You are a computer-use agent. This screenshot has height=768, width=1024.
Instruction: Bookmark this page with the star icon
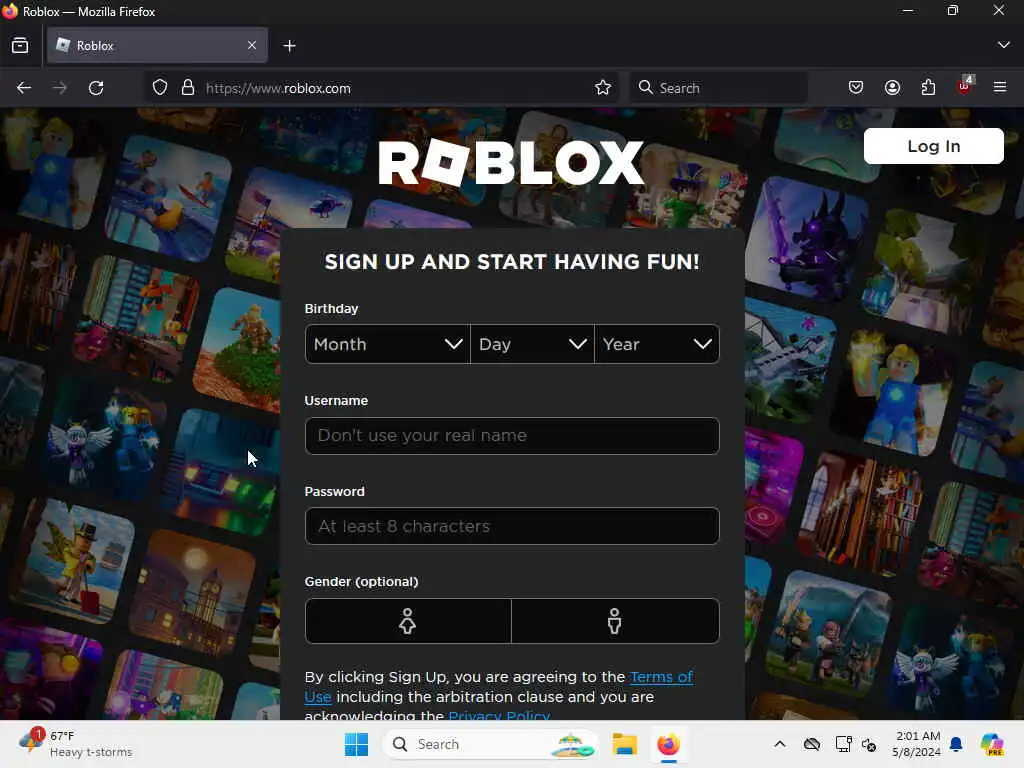603,88
